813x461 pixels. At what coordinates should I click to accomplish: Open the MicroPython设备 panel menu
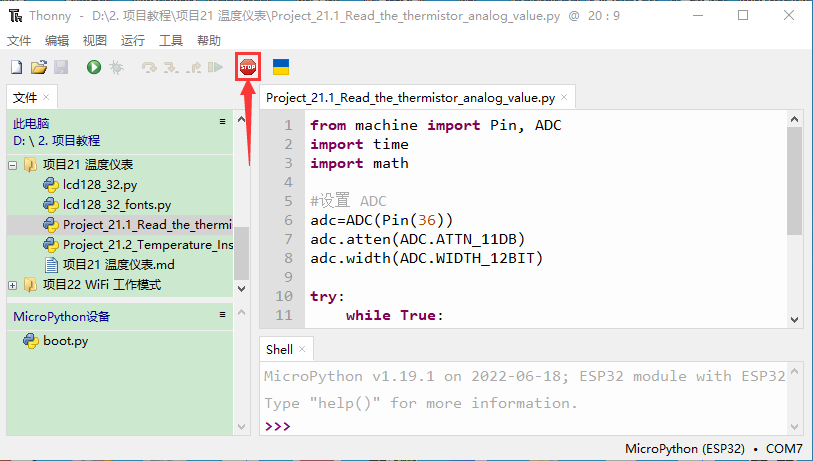tap(223, 315)
